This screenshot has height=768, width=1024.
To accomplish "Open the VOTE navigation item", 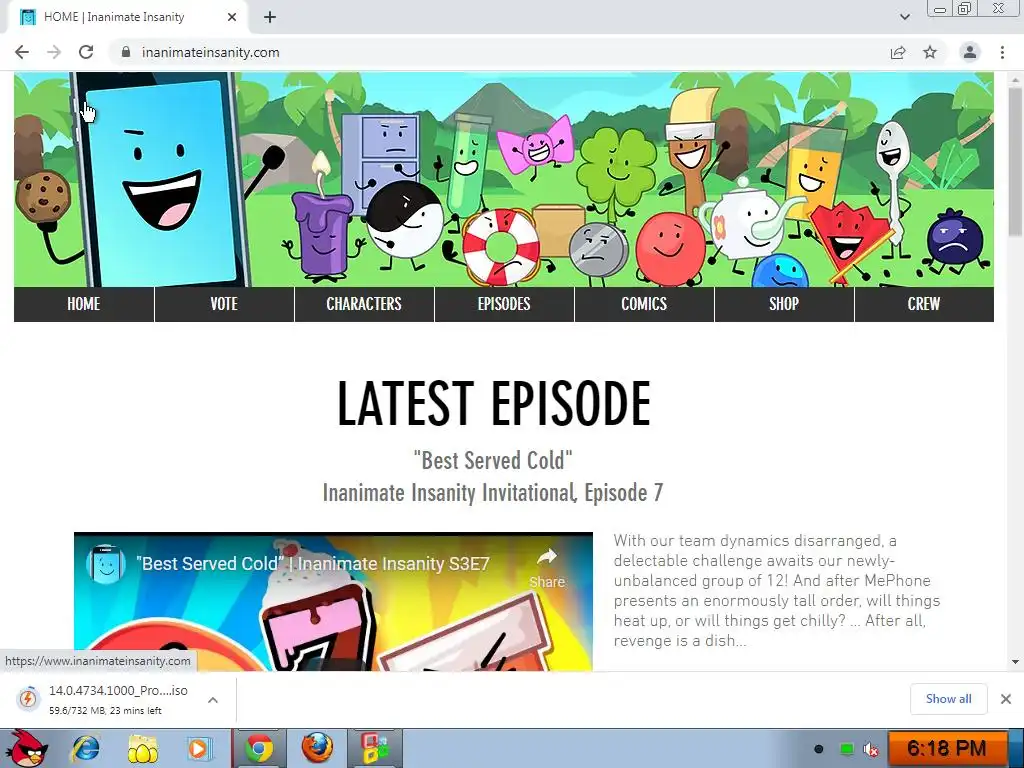I will [224, 304].
